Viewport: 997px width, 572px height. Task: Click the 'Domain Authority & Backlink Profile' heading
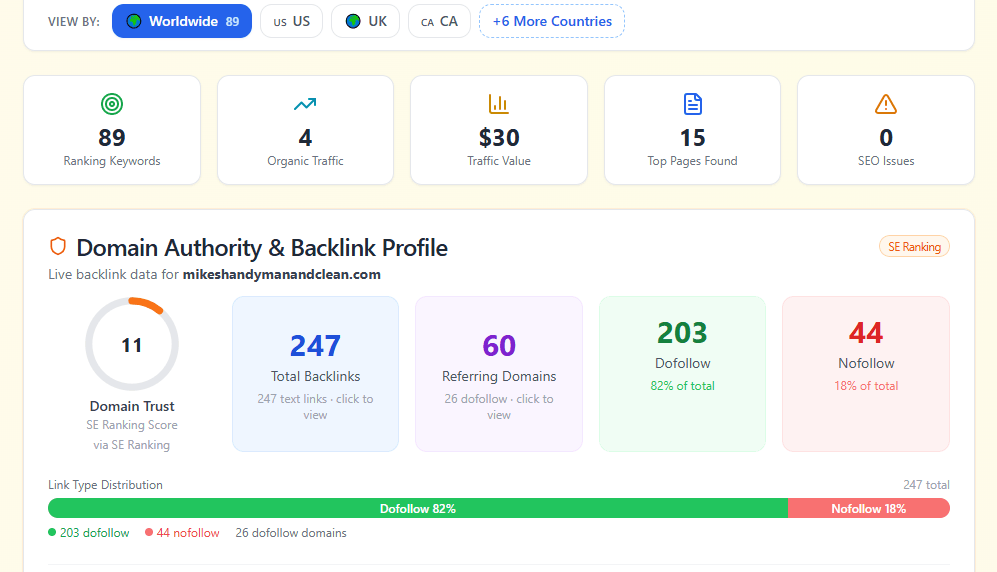click(262, 248)
